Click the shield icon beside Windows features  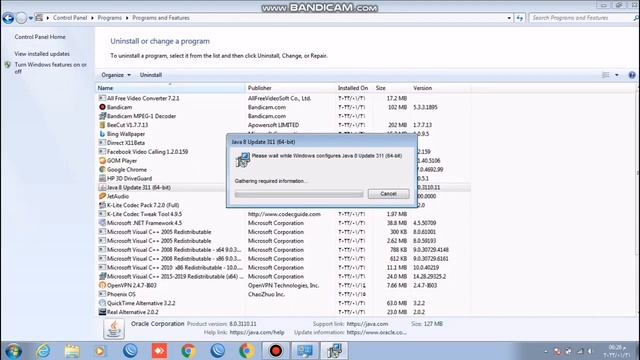click(8, 65)
